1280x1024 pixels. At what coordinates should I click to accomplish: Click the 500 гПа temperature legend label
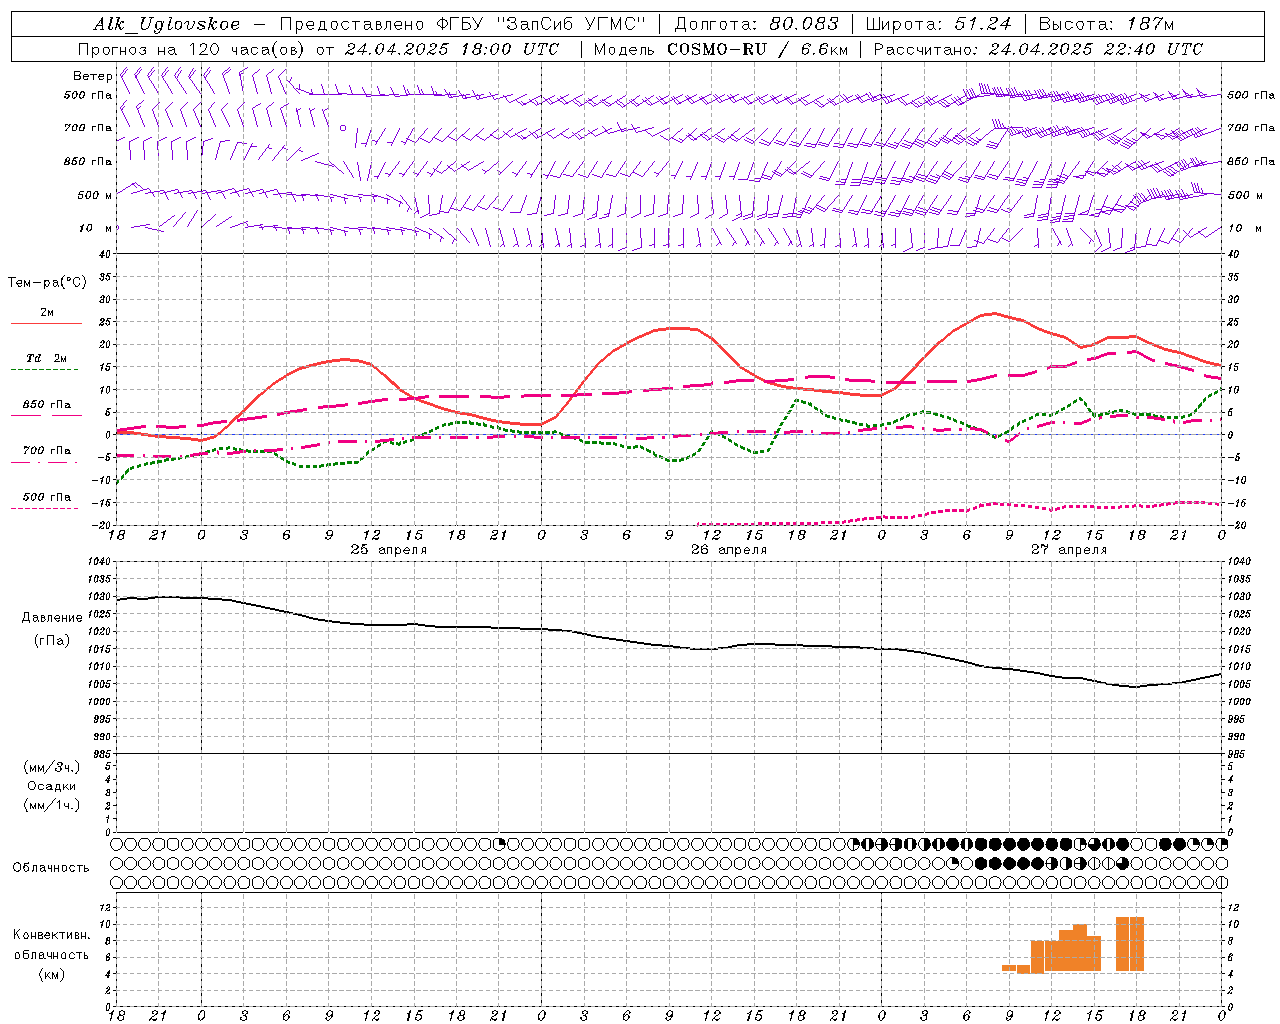[47, 497]
